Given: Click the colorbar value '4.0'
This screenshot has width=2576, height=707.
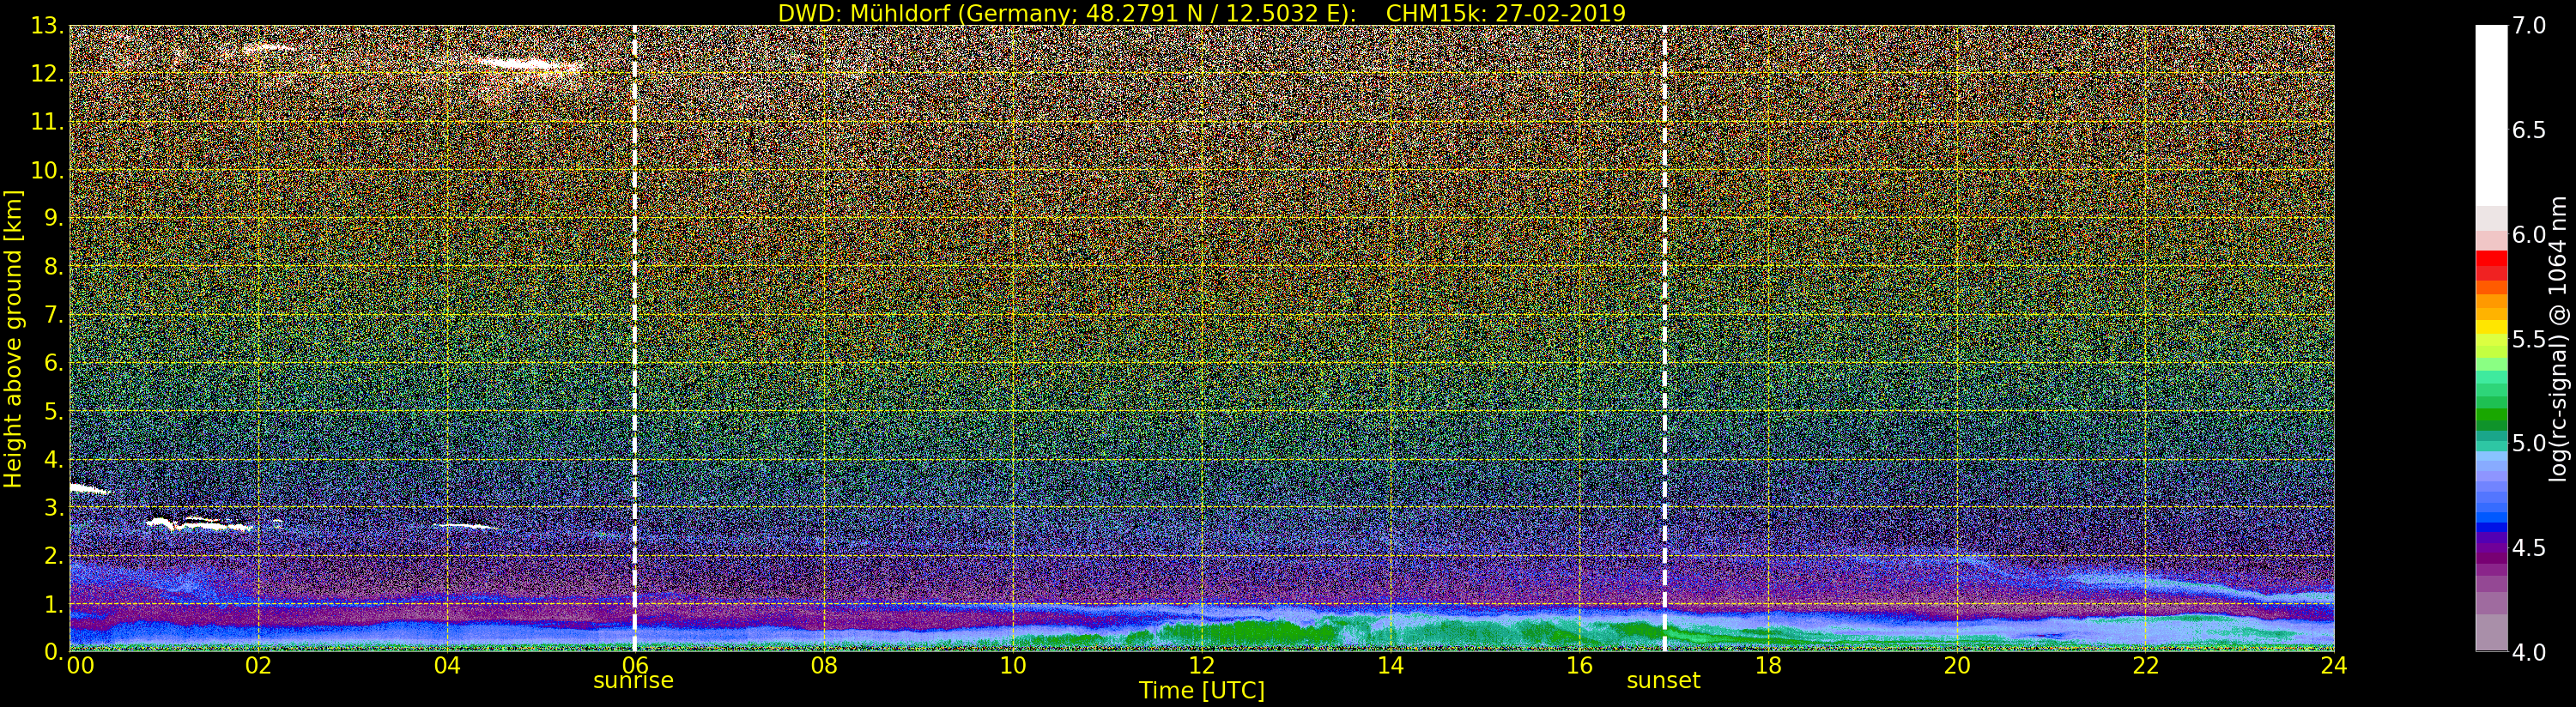Looking at the screenshot, I should click(2529, 652).
